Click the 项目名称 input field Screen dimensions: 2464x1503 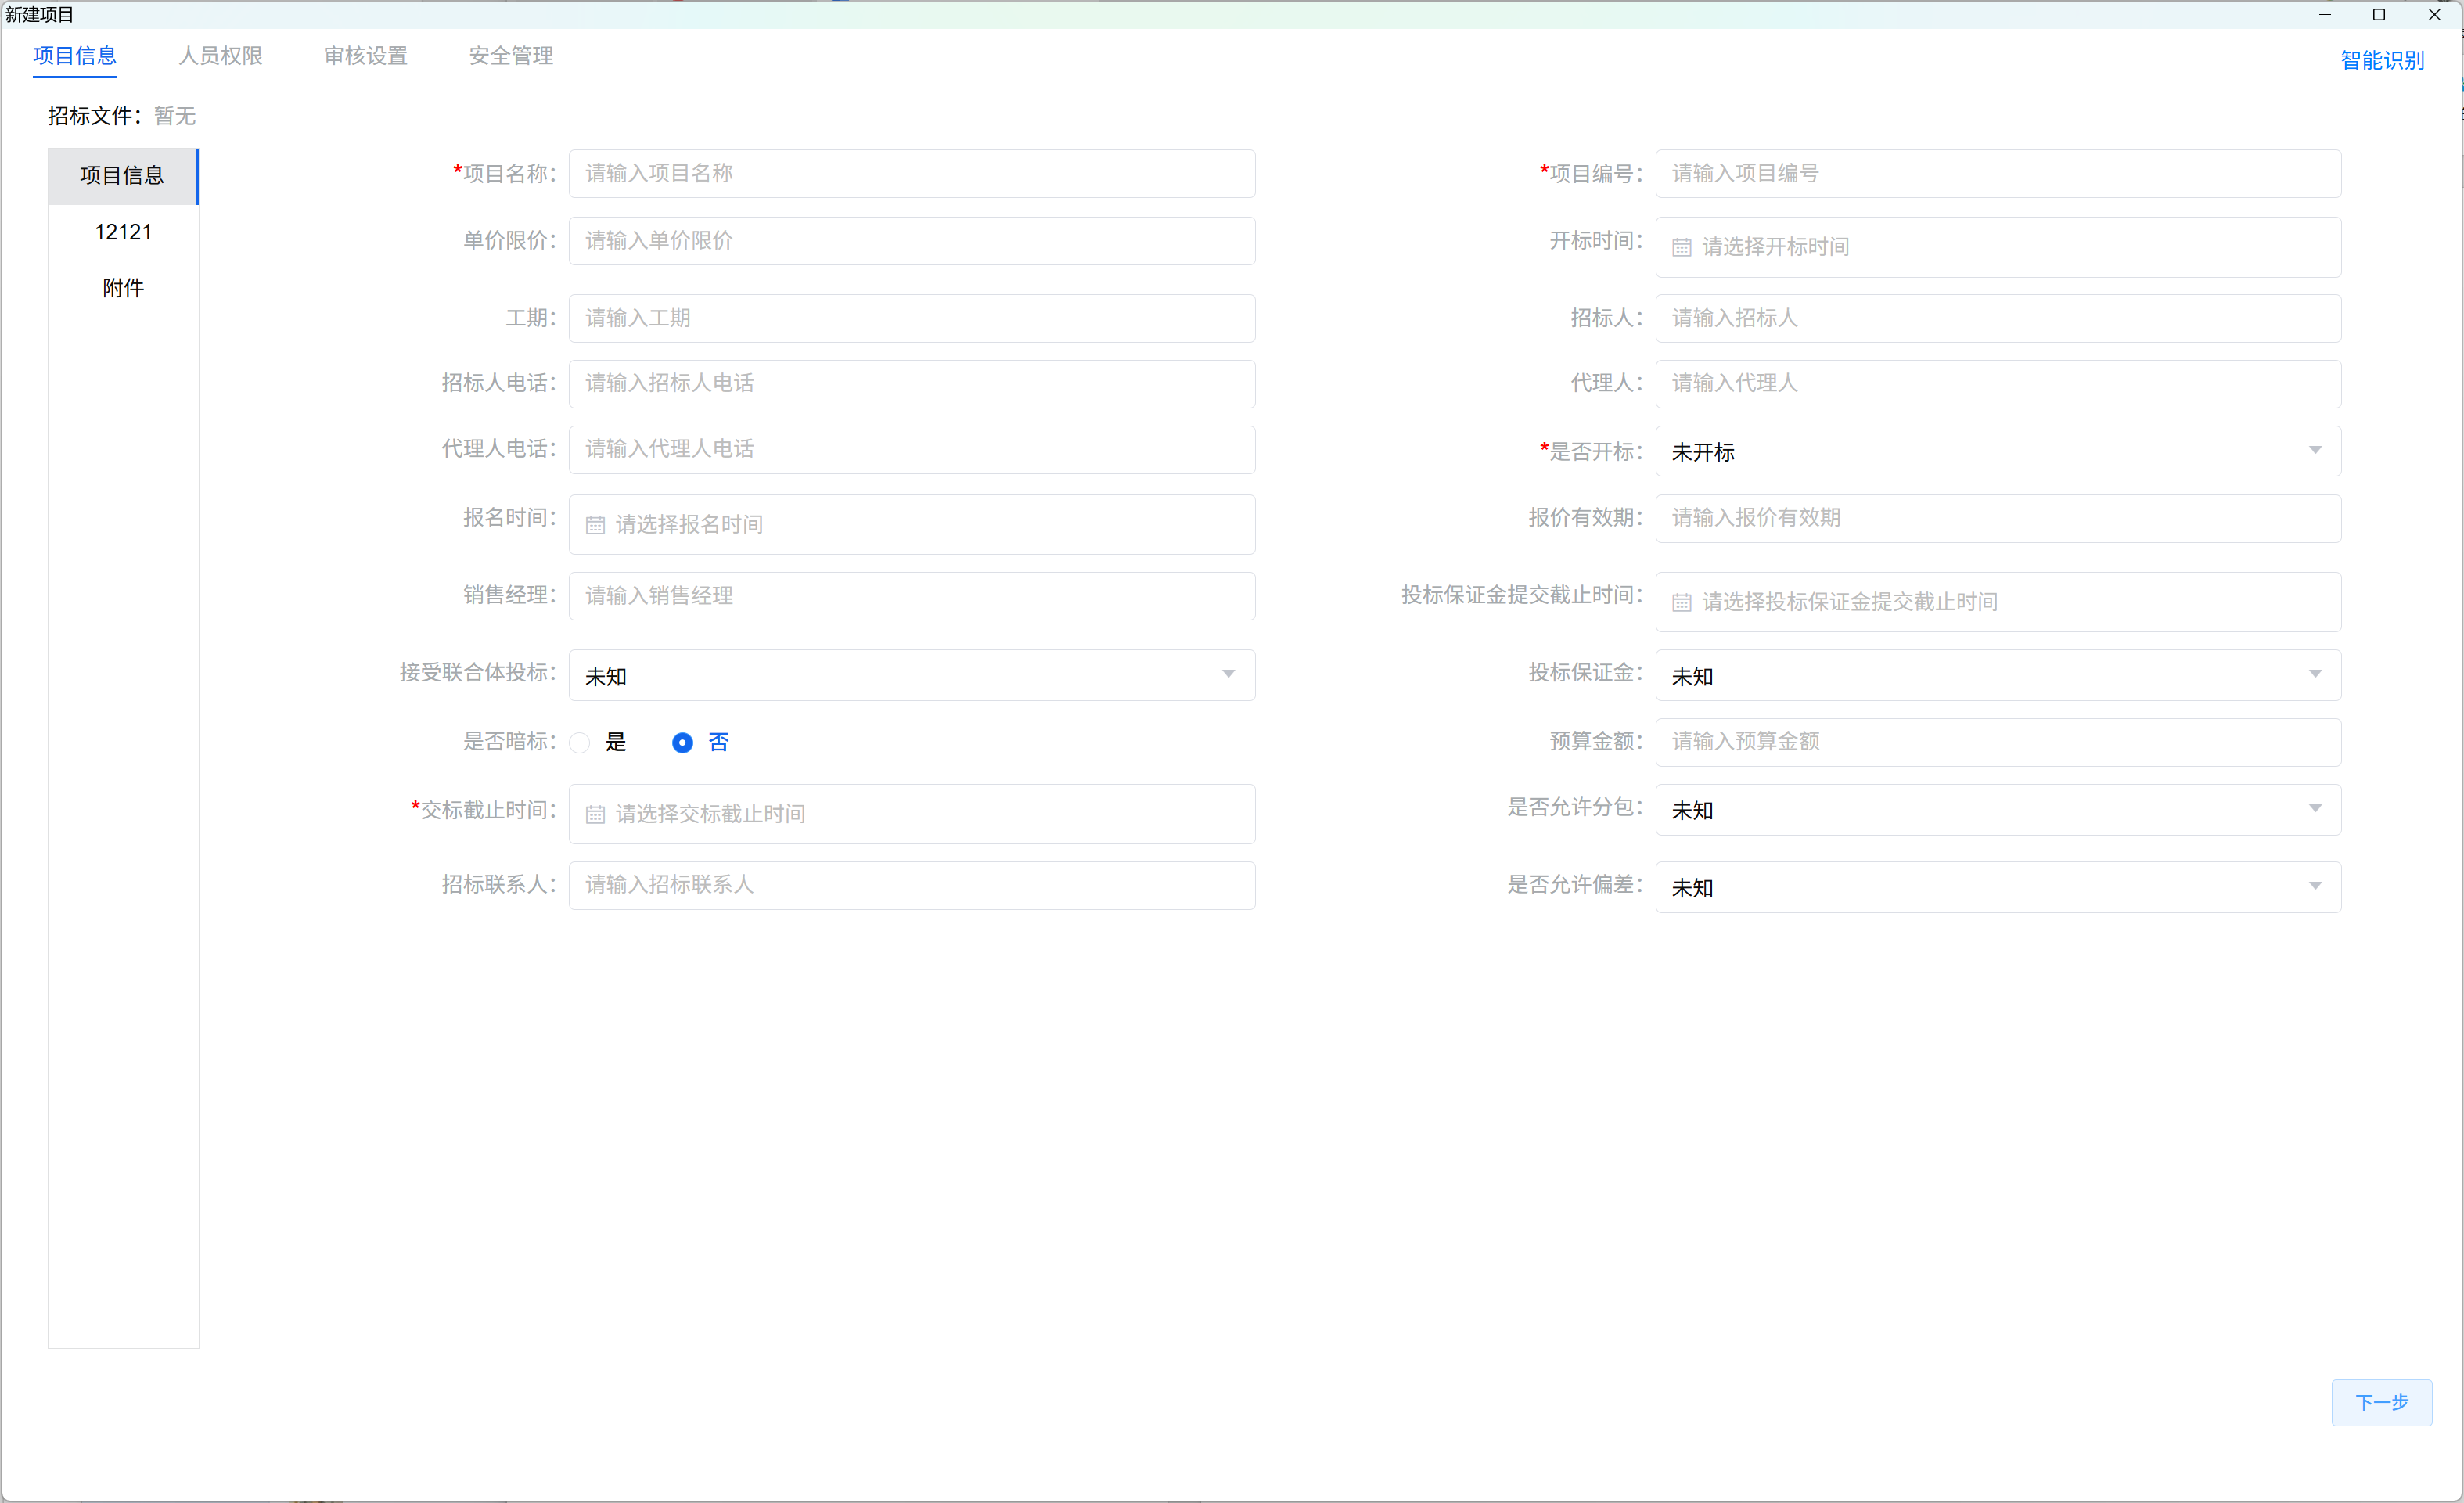coord(911,174)
